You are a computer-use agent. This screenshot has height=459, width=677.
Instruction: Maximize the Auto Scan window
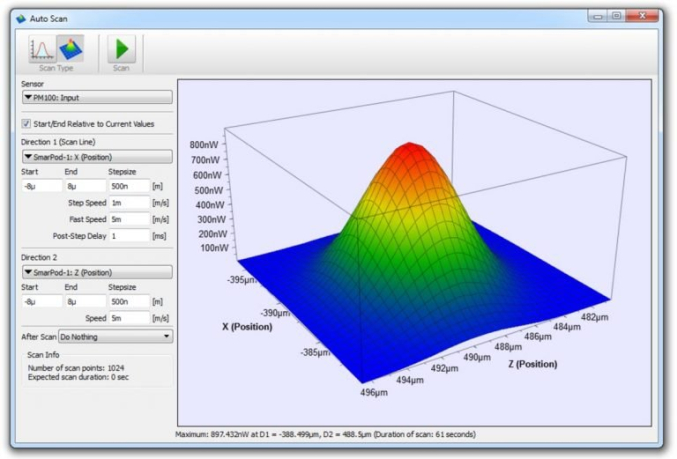[x=616, y=16]
